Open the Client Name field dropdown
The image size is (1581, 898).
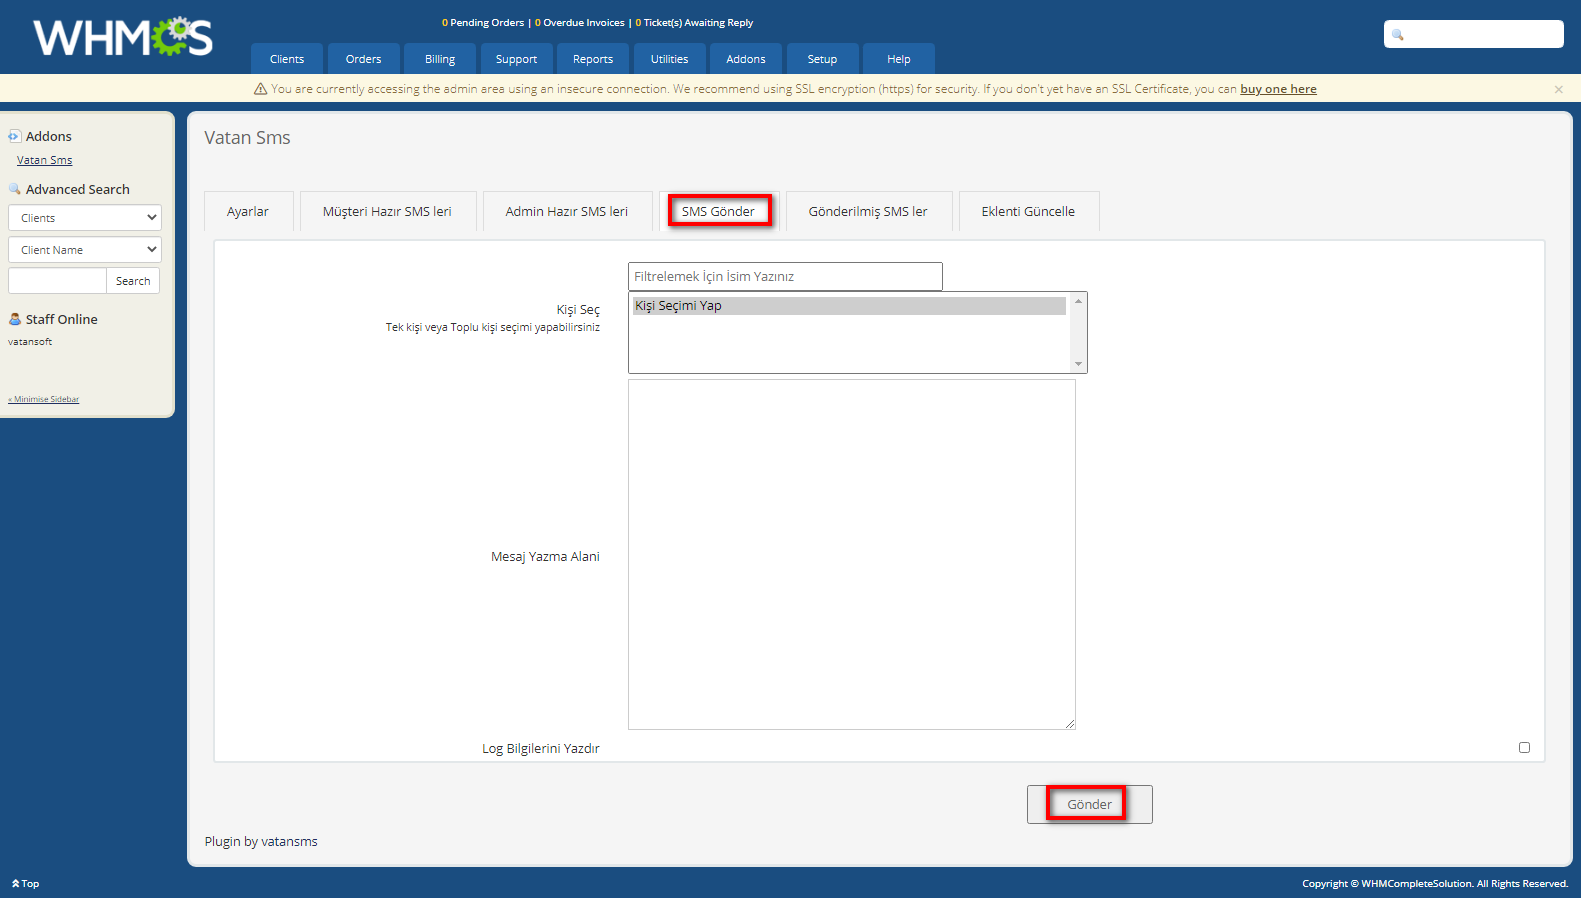tap(85, 250)
